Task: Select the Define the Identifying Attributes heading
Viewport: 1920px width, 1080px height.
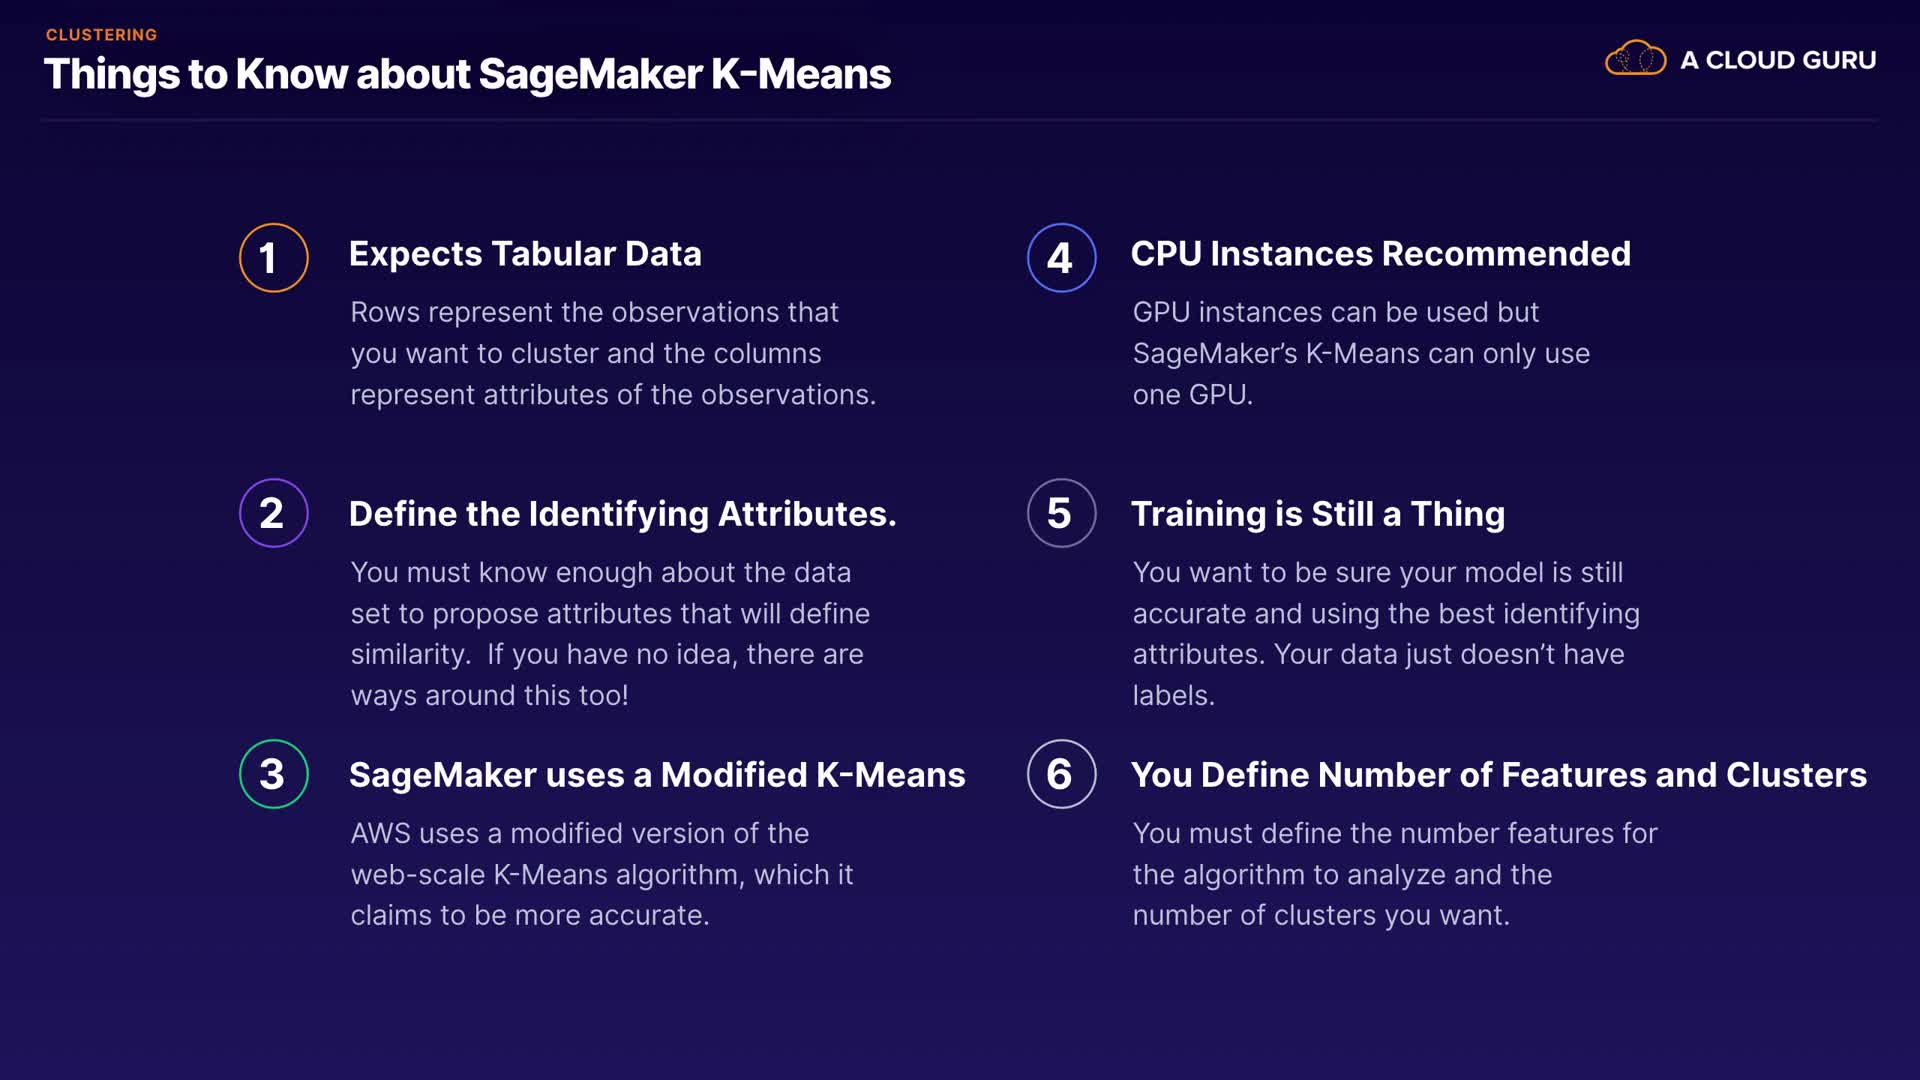Action: pos(622,514)
